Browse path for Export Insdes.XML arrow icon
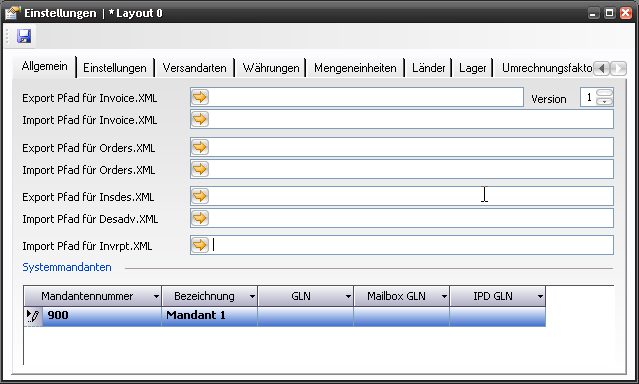The image size is (639, 384). coord(200,196)
